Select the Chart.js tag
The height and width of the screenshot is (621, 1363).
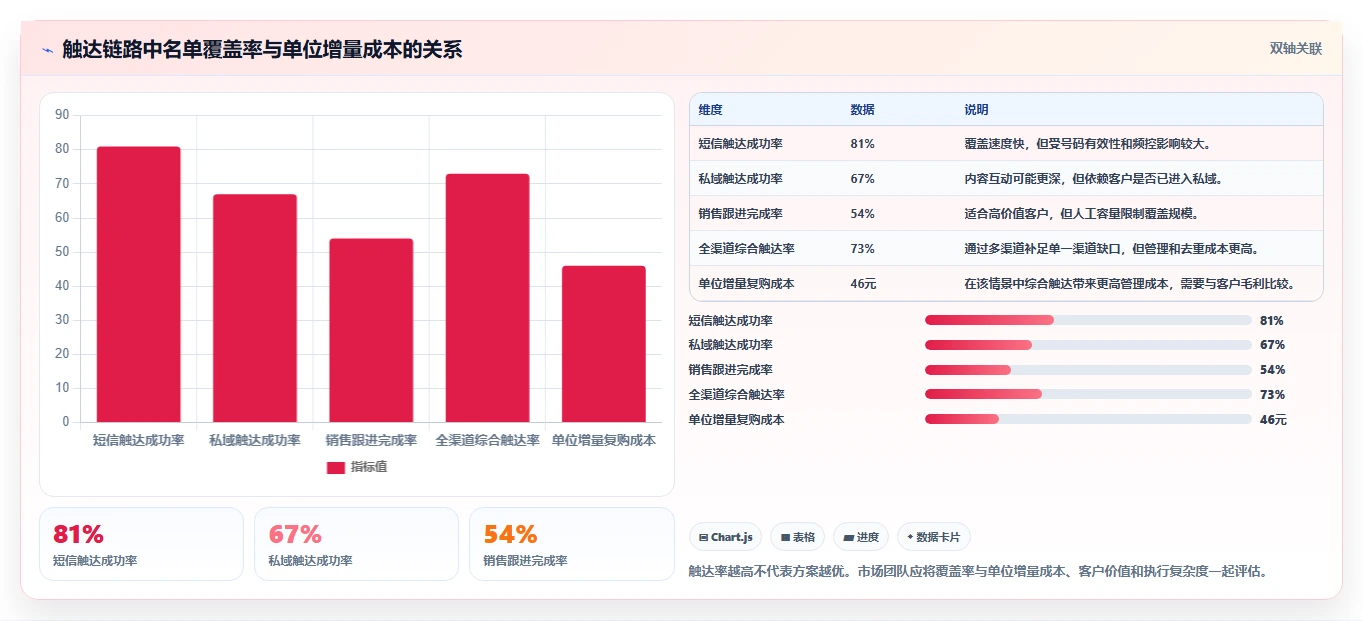tap(725, 537)
